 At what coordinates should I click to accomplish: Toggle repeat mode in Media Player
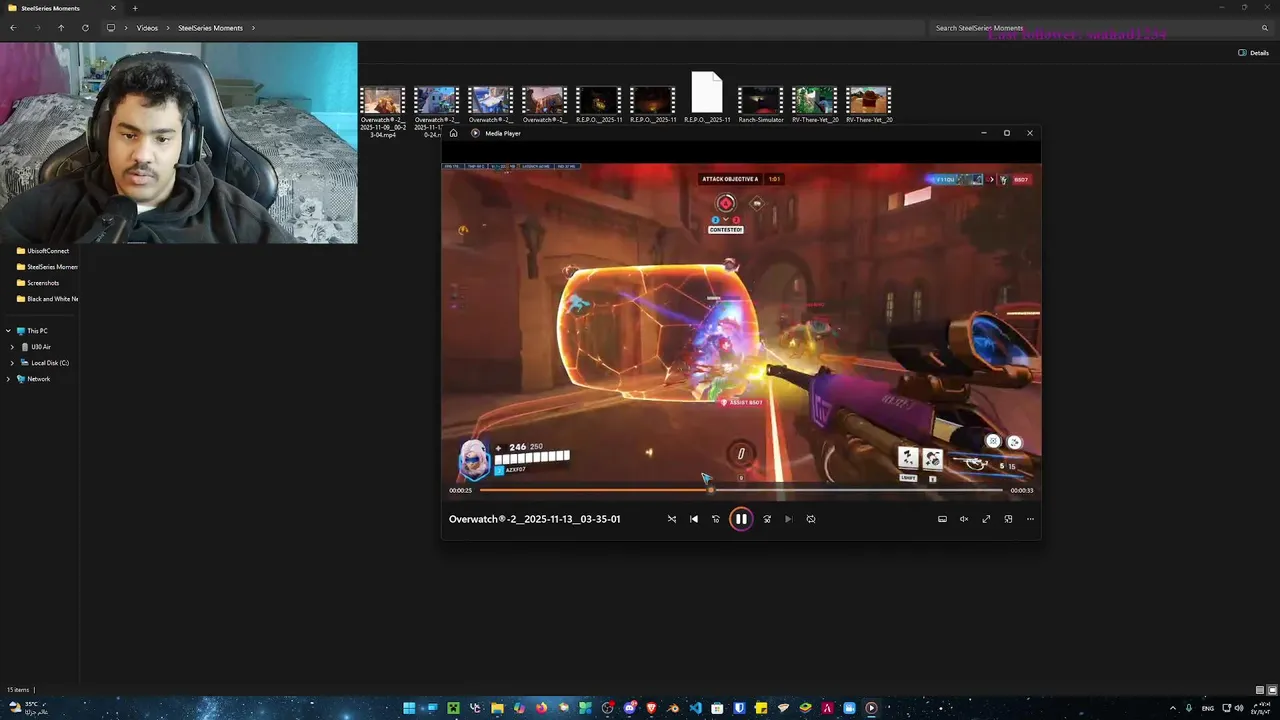coord(811,519)
